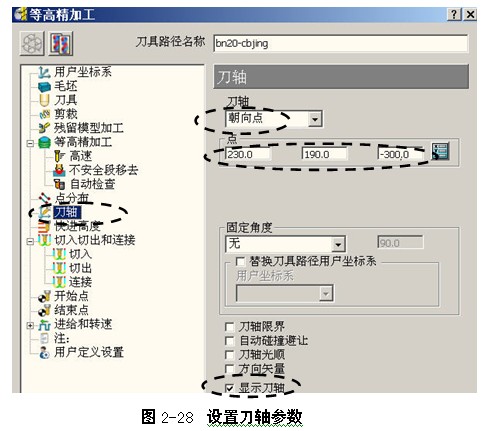Enable the 自动碰撞避让 checkbox

pyautogui.click(x=229, y=341)
